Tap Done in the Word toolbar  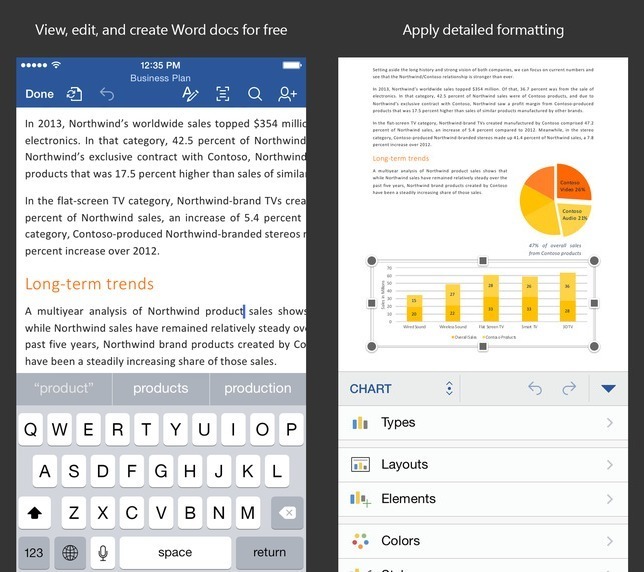(39, 94)
